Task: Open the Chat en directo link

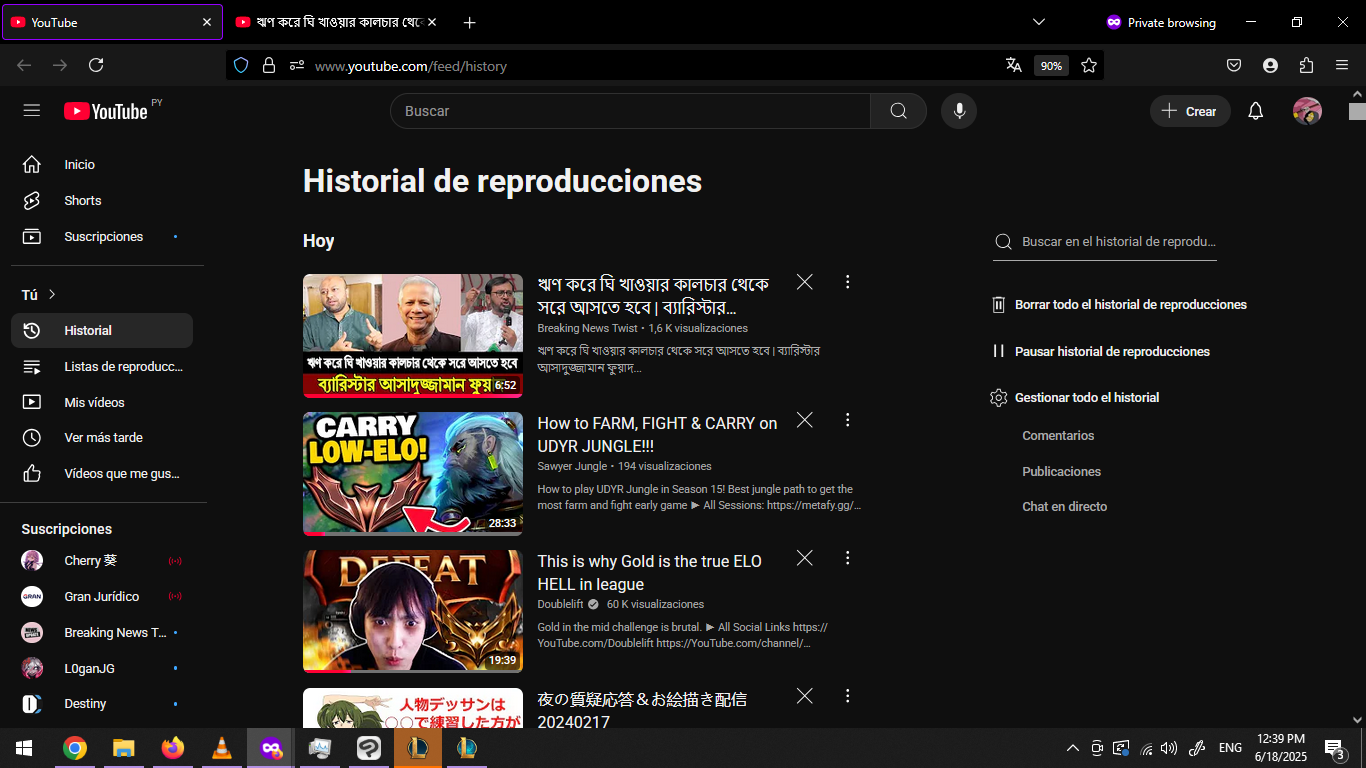Action: tap(1064, 507)
